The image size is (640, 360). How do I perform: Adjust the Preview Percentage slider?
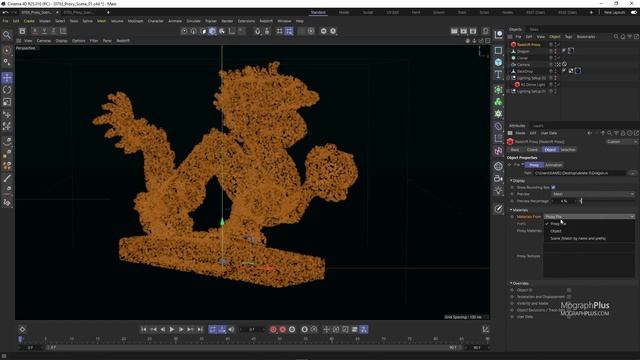(x=607, y=201)
